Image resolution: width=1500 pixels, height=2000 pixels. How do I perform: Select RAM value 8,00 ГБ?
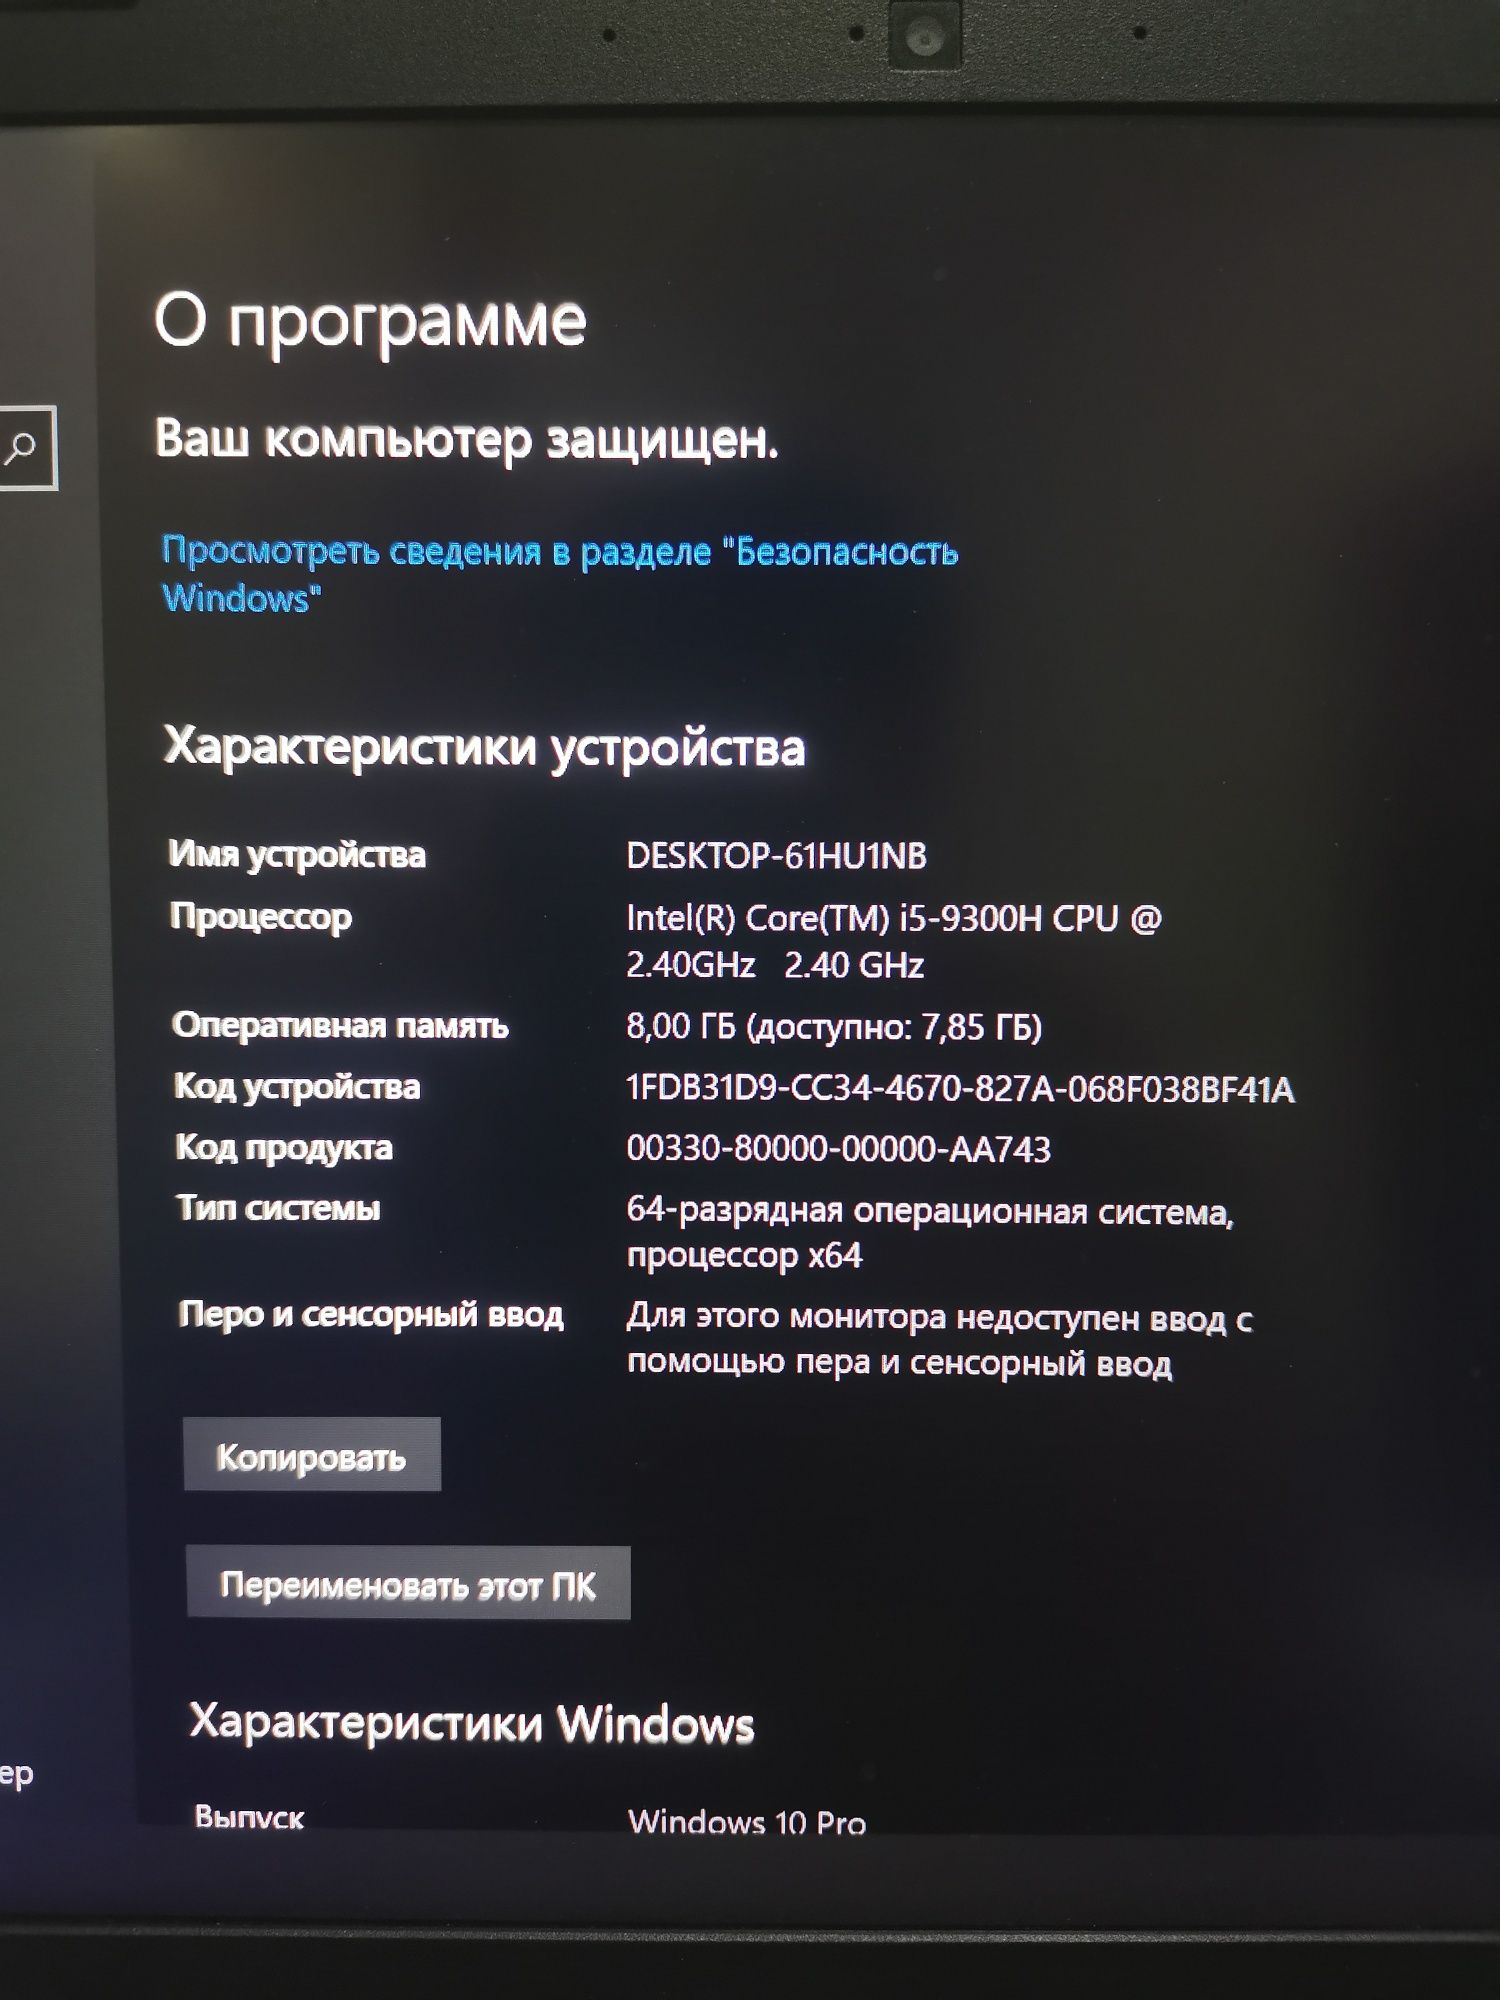click(834, 1027)
